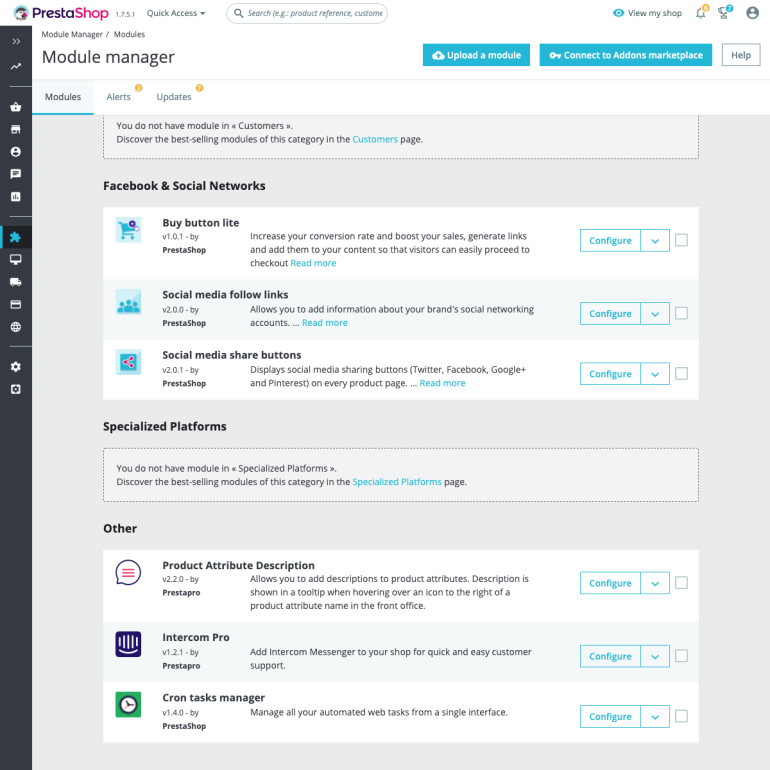Open the Customers category page link
The width and height of the screenshot is (770, 770).
[375, 139]
